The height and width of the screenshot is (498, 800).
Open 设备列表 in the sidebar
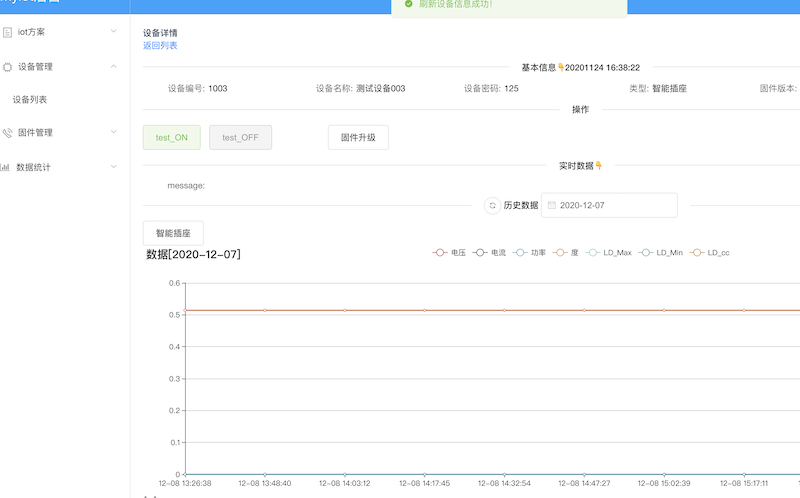click(x=30, y=100)
